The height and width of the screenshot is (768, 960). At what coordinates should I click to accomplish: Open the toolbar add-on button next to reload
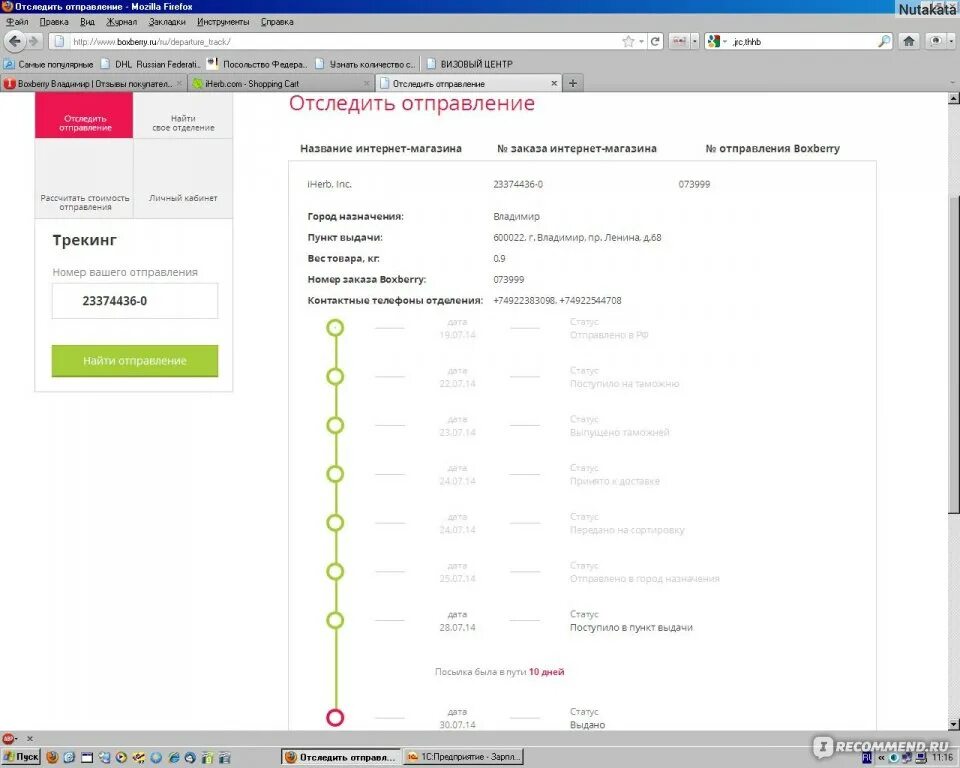(679, 41)
